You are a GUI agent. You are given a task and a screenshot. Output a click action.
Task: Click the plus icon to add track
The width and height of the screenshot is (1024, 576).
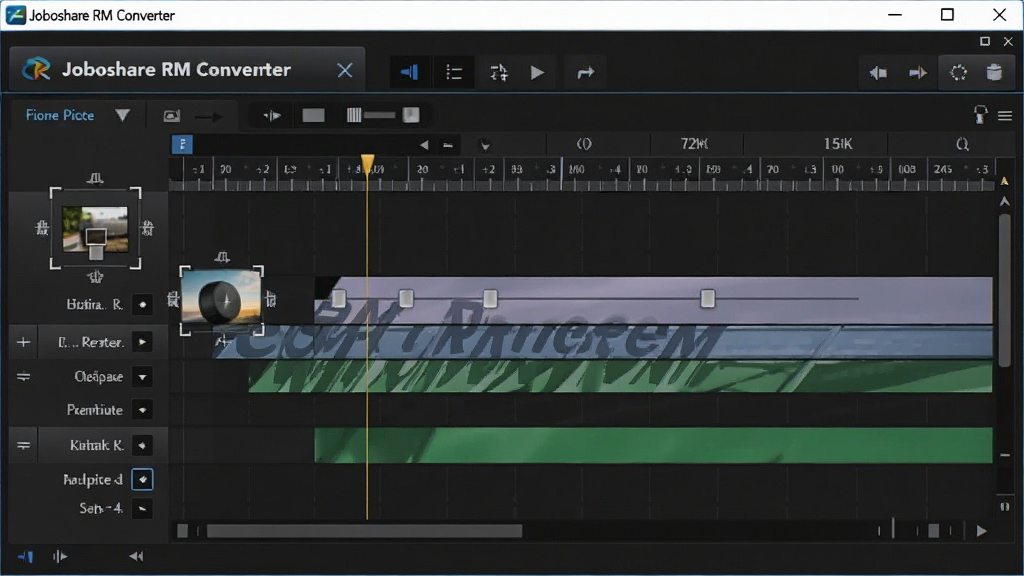(x=24, y=342)
